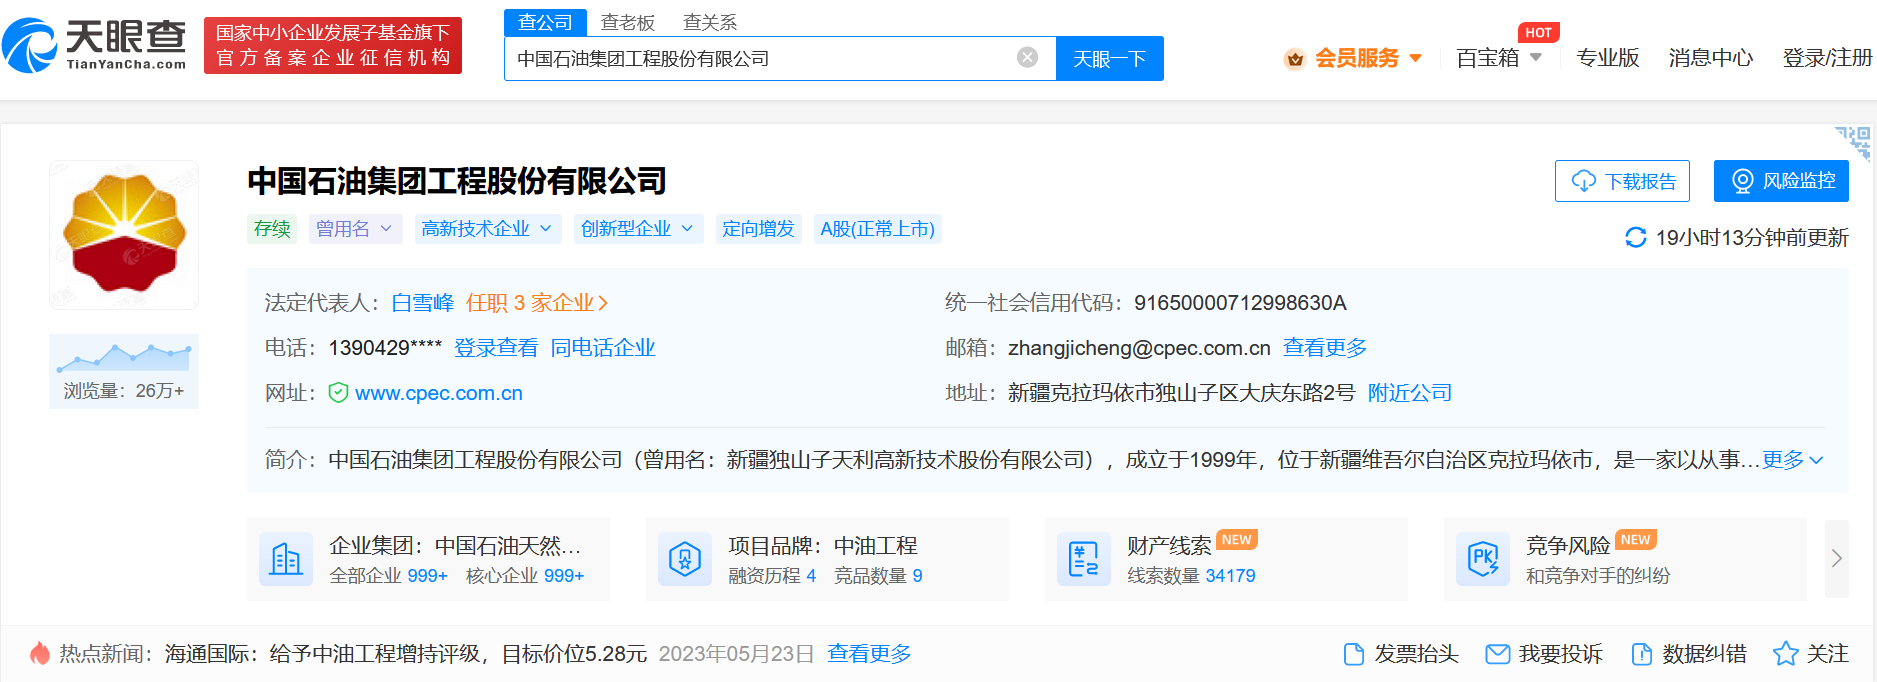Switch to the 查关系 tab
Image resolution: width=1877 pixels, height=682 pixels.
click(709, 22)
